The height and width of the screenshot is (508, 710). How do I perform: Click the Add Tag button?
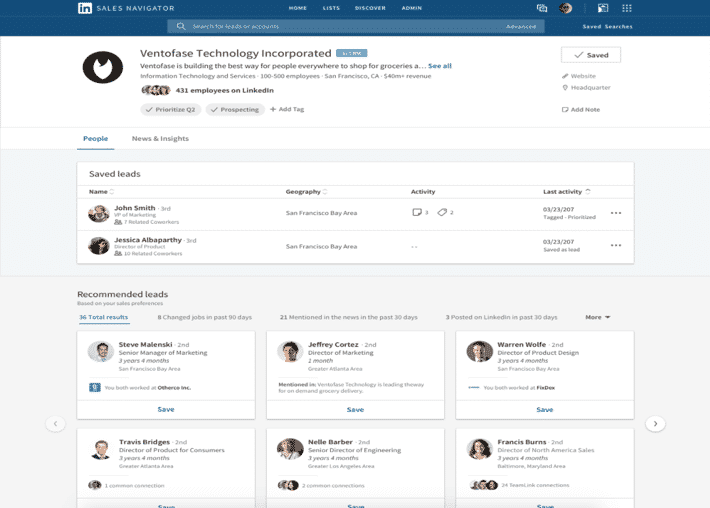(x=287, y=109)
